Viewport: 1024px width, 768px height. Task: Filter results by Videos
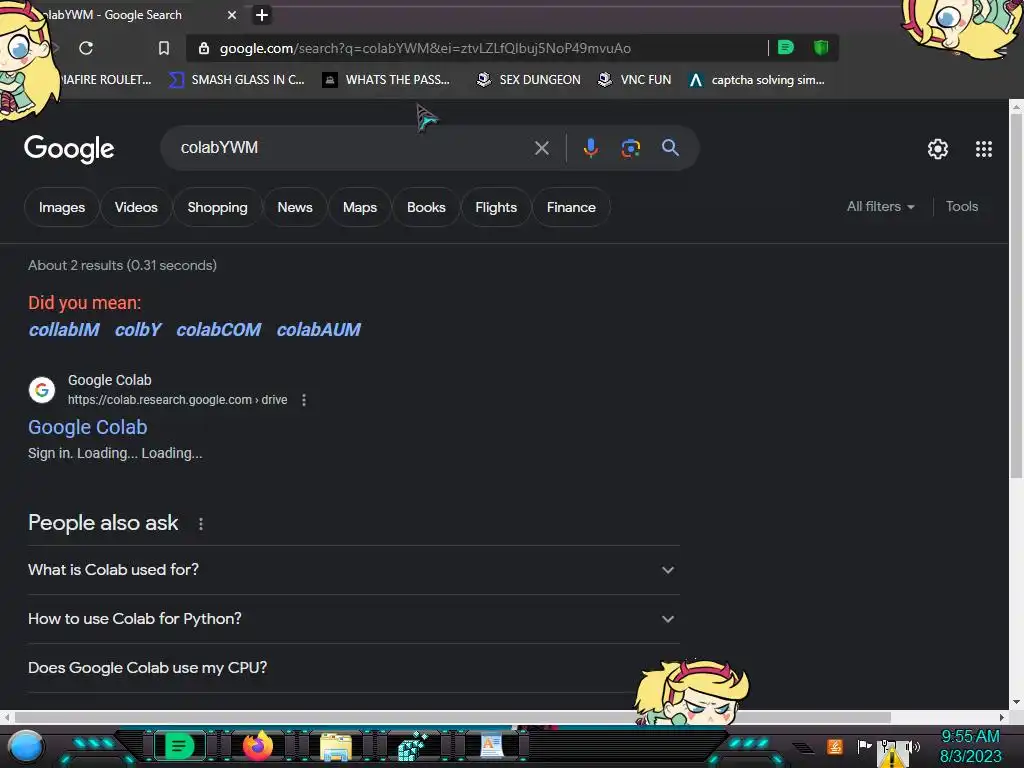point(136,207)
